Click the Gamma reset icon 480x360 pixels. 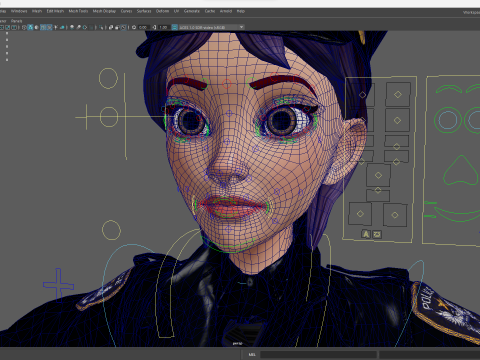point(154,27)
